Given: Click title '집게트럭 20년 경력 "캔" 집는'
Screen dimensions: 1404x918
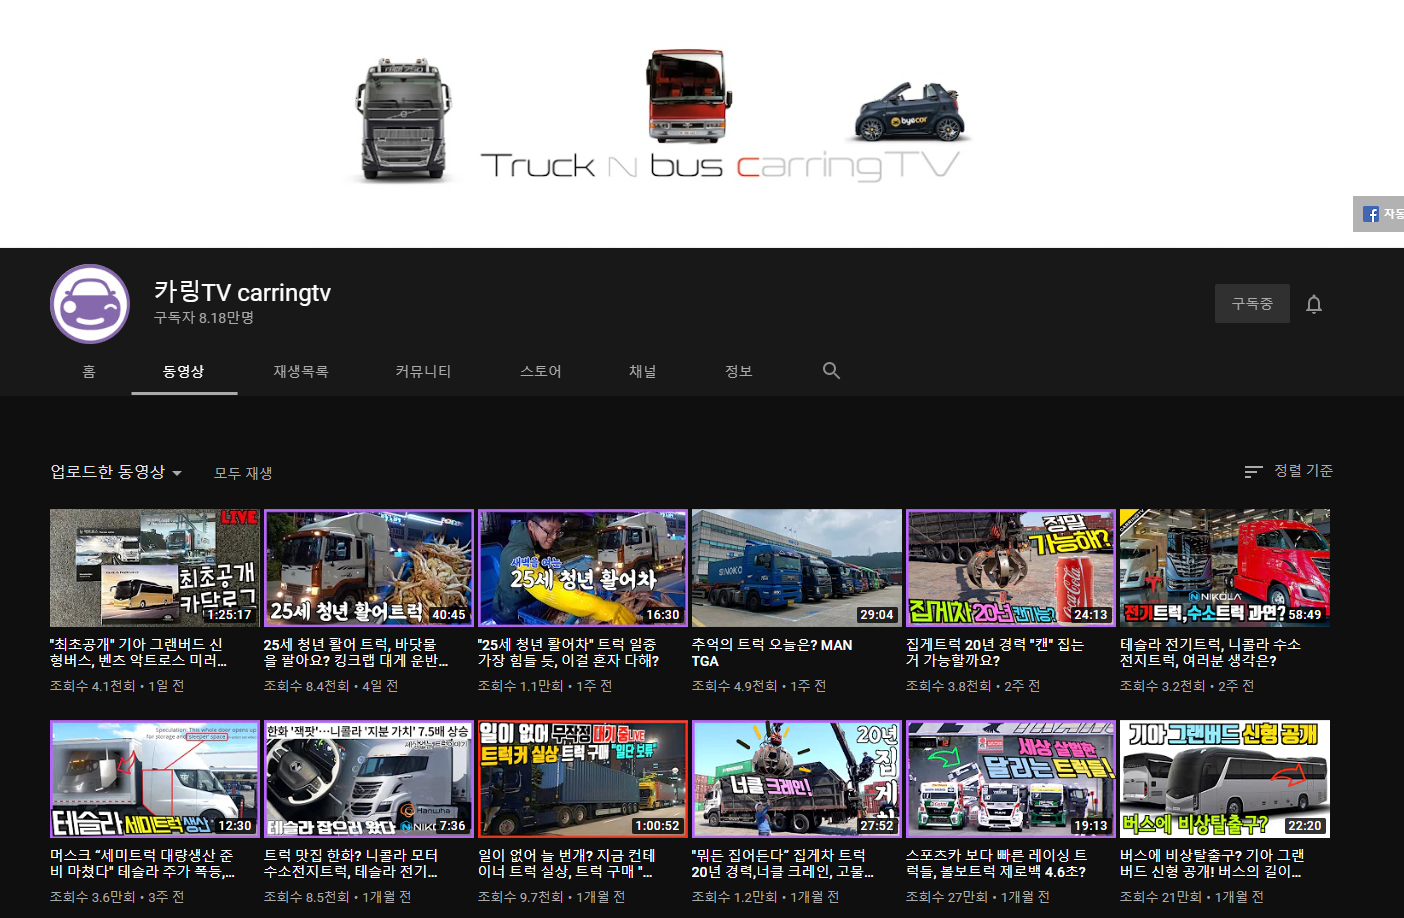Looking at the screenshot, I should tap(995, 652).
